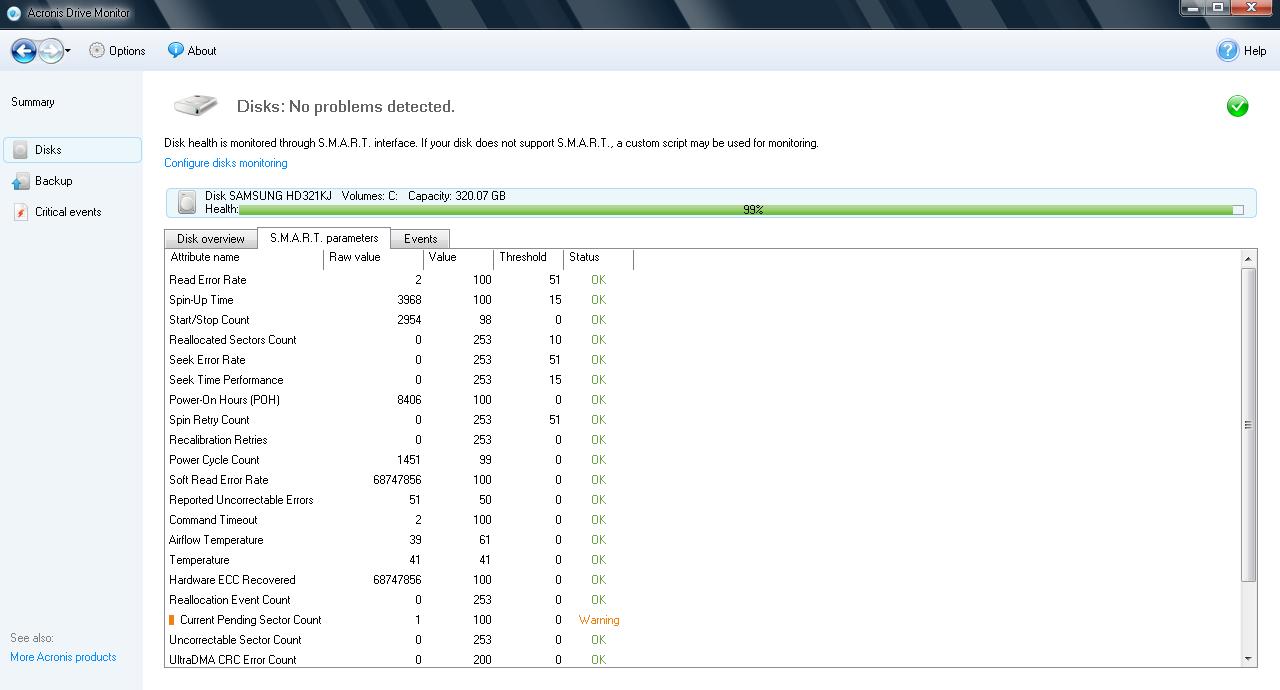Sort by Value column header
Viewport: 1280px width, 690px height.
click(458, 258)
